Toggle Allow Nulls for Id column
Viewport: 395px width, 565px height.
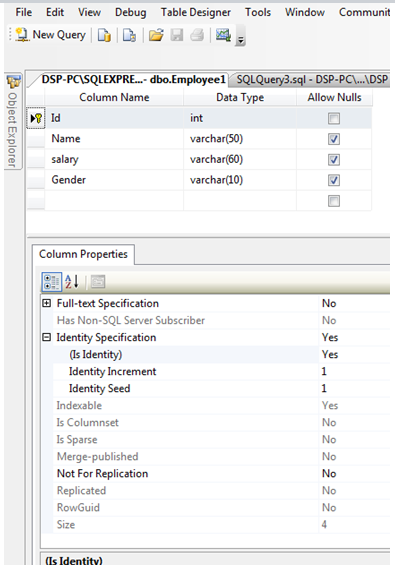tap(334, 118)
